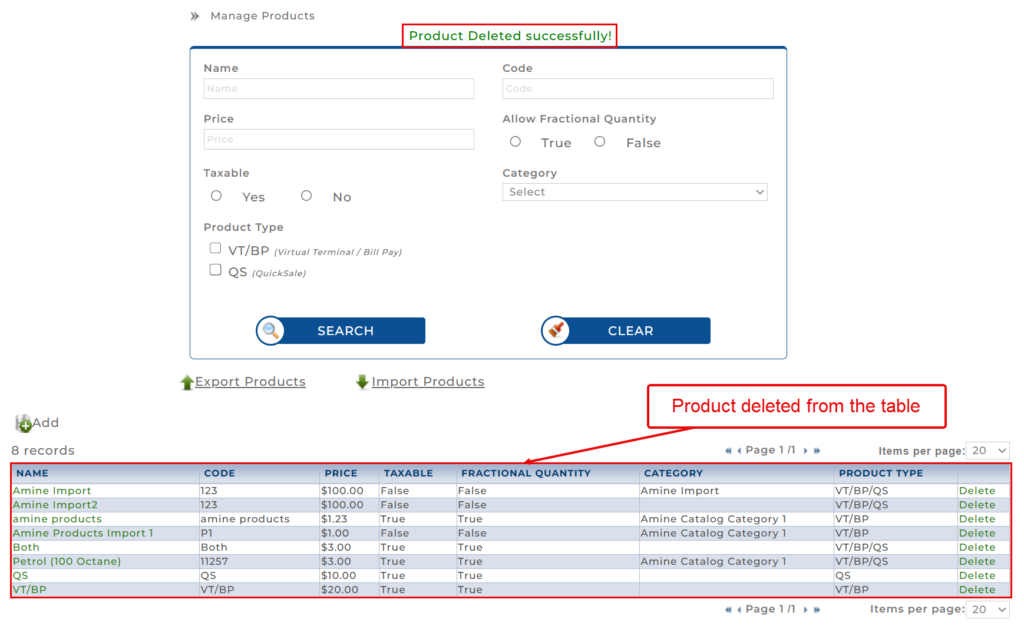The height and width of the screenshot is (629, 1024).
Task: Click bottom pager next page arrow
Action: [806, 609]
